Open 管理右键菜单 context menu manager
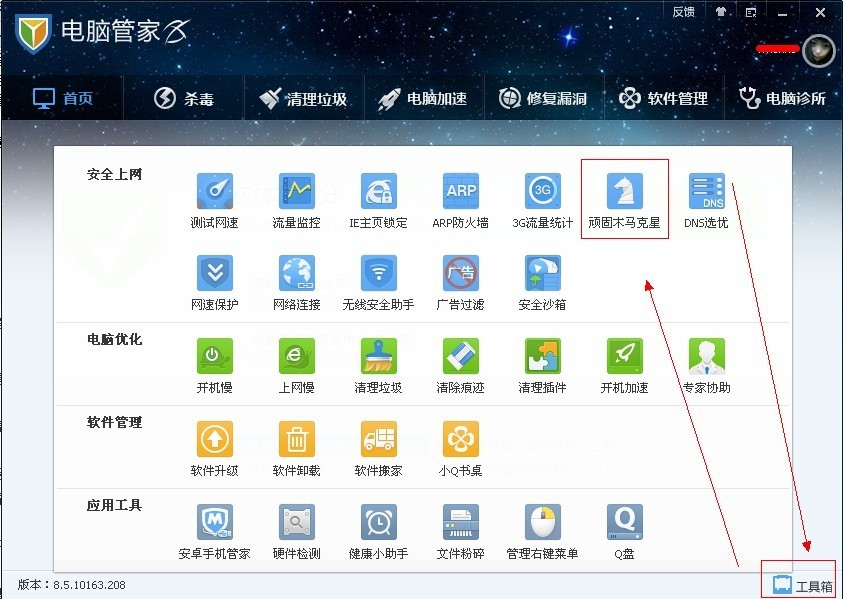The image size is (843, 599). coord(542,532)
